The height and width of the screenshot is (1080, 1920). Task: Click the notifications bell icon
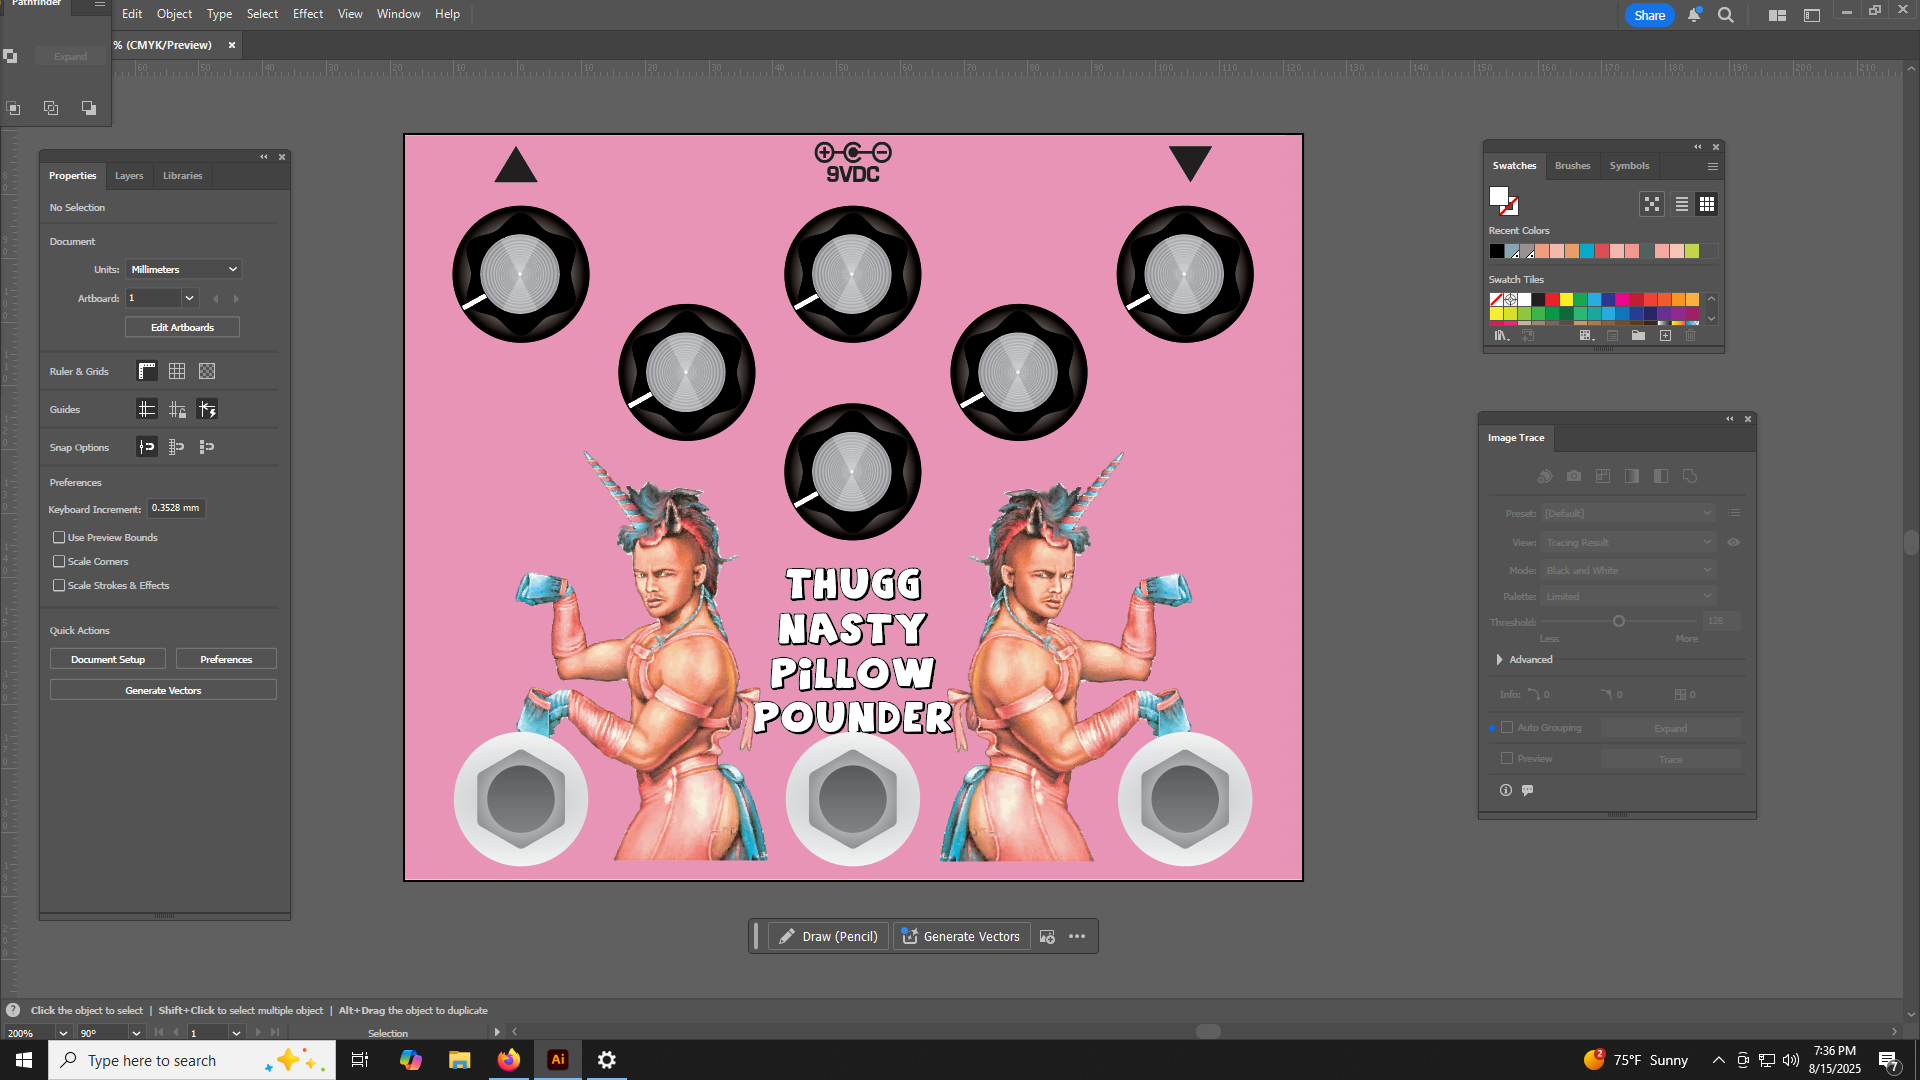(x=1694, y=15)
